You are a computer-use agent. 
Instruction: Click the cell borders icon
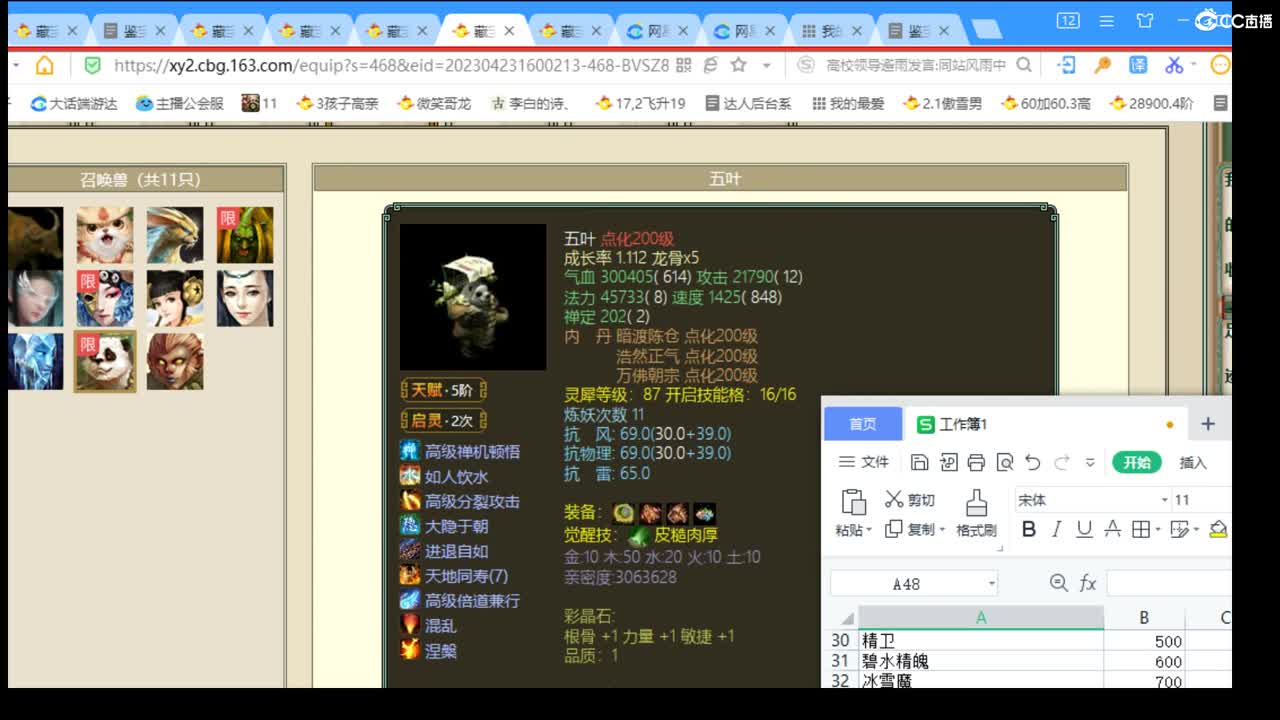tap(1141, 530)
